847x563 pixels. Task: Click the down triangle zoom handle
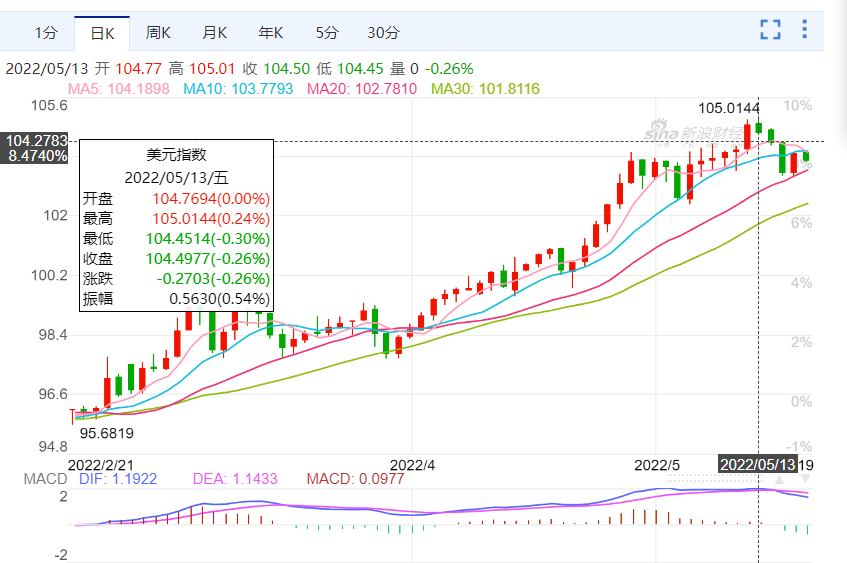coord(805,479)
